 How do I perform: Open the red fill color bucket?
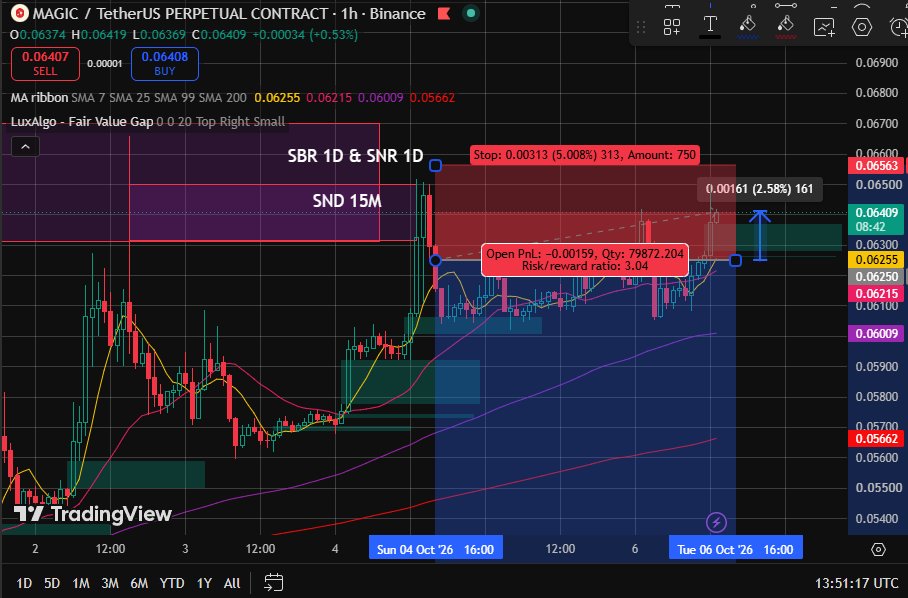pyautogui.click(x=786, y=26)
